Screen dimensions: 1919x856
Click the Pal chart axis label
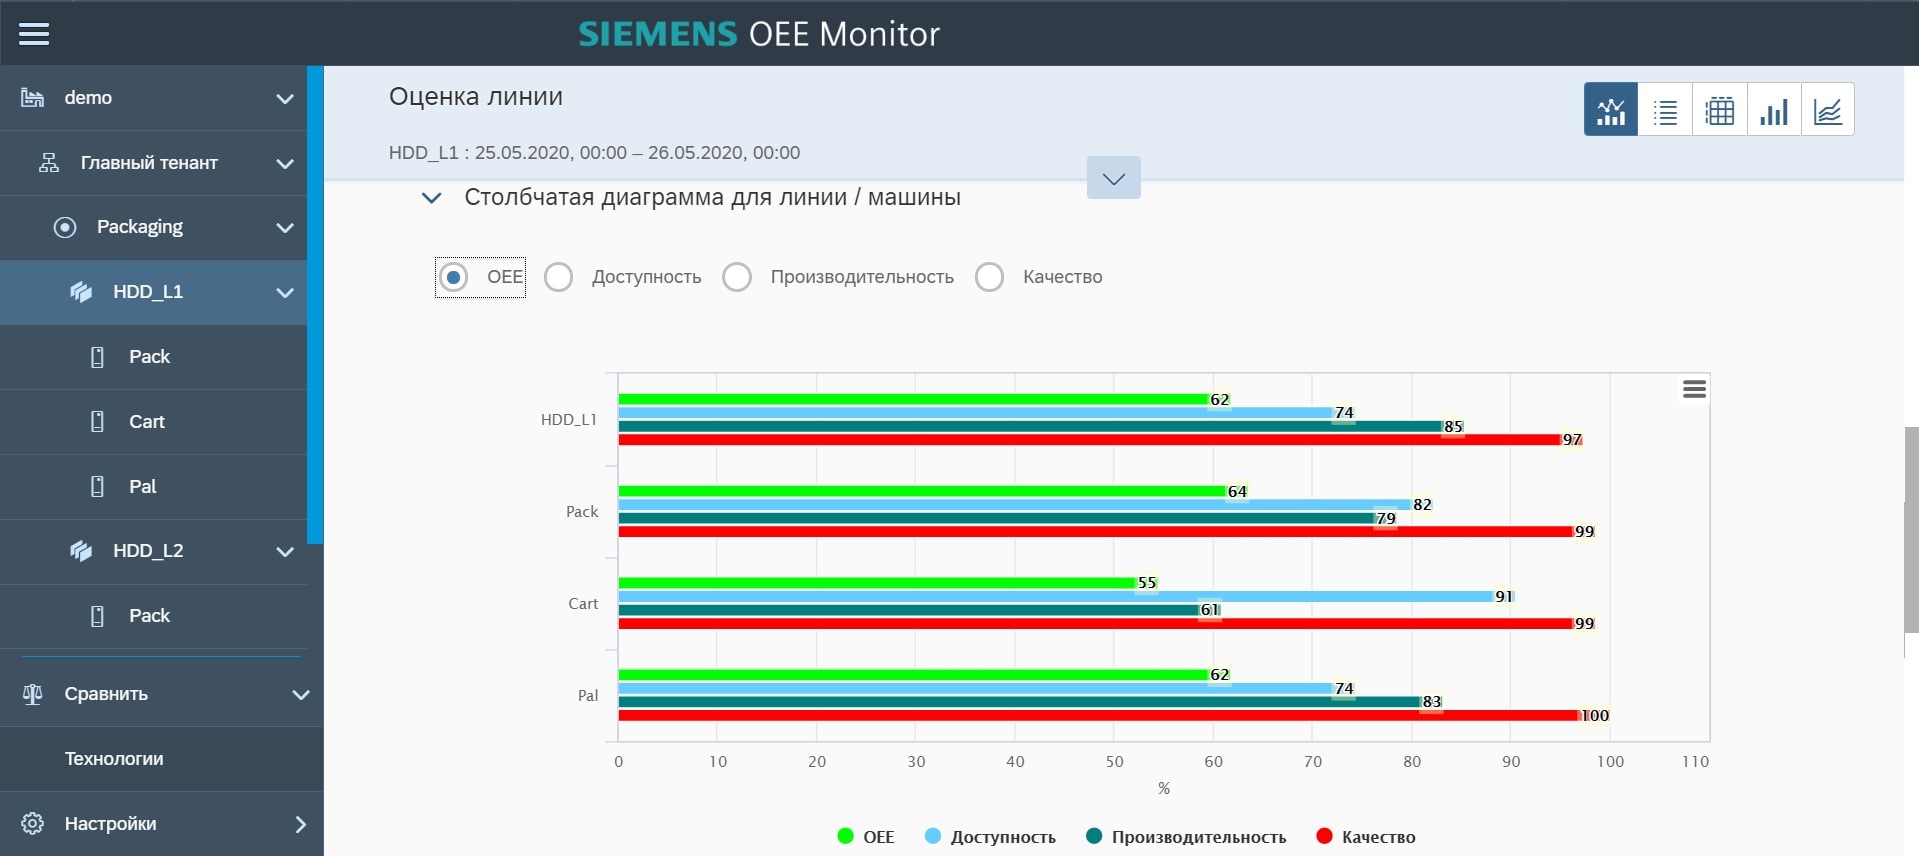pyautogui.click(x=588, y=696)
